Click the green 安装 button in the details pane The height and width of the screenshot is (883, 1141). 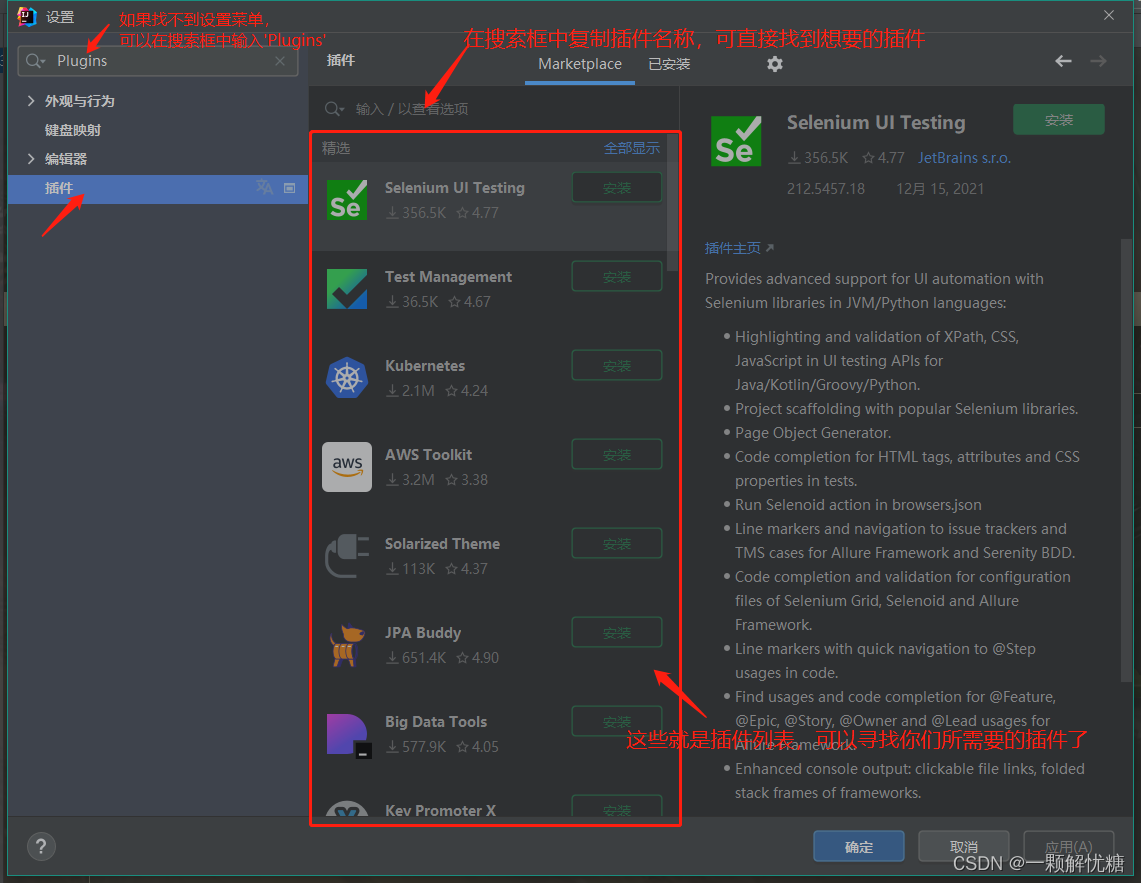(x=1059, y=119)
